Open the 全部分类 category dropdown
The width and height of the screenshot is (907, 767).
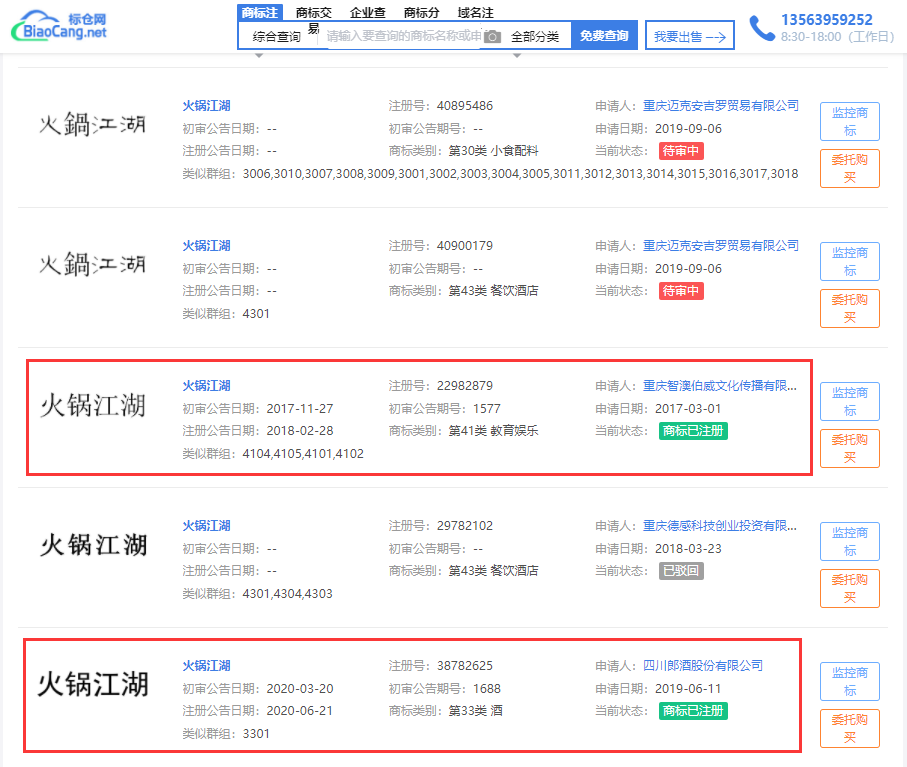535,36
